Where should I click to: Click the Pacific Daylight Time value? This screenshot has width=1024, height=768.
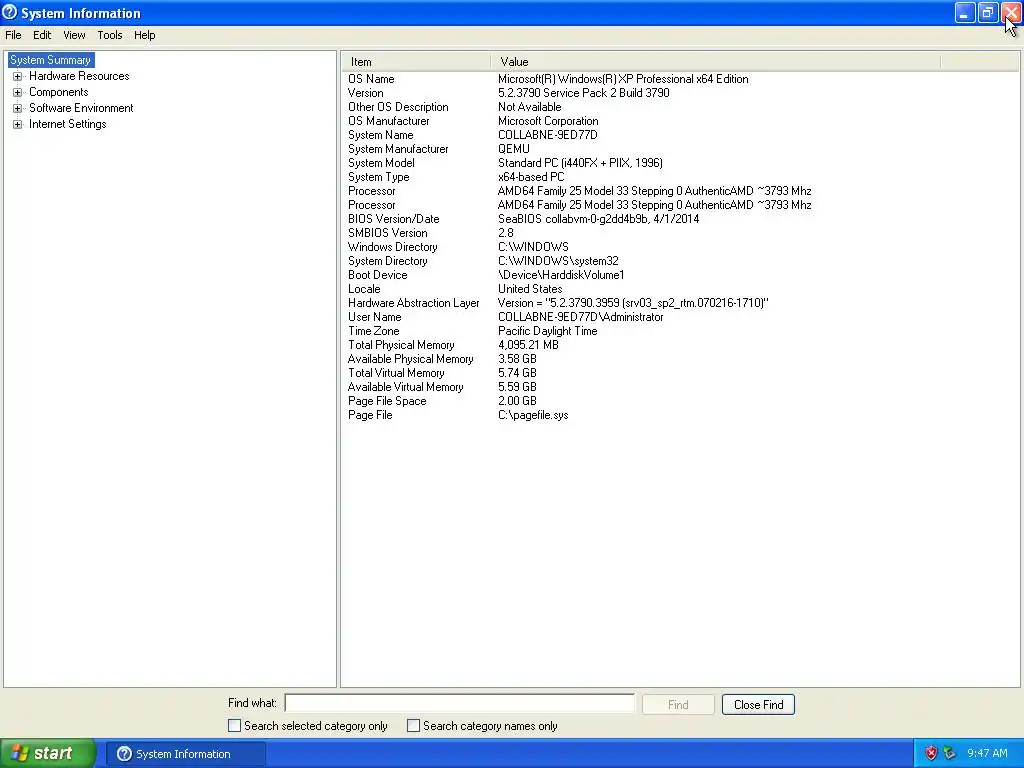[547, 331]
